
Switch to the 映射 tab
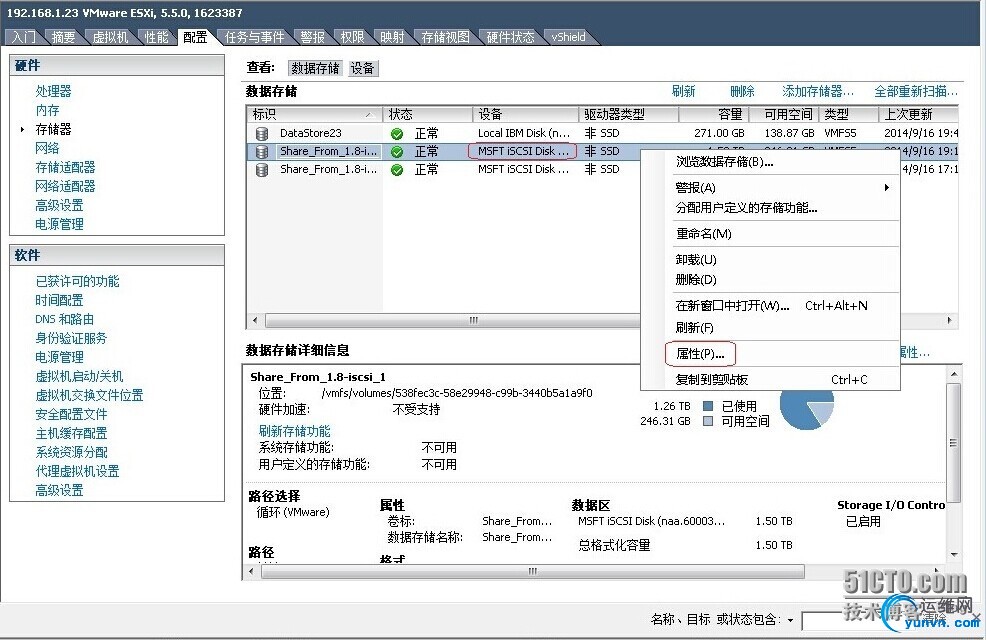392,37
